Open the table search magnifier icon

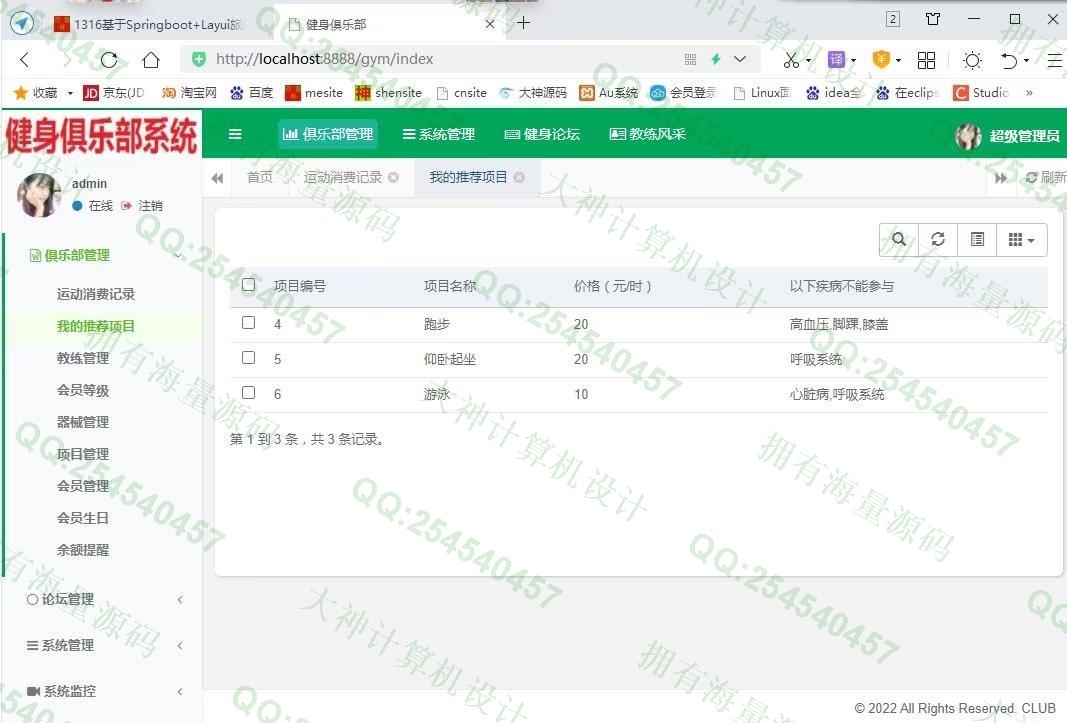point(899,240)
